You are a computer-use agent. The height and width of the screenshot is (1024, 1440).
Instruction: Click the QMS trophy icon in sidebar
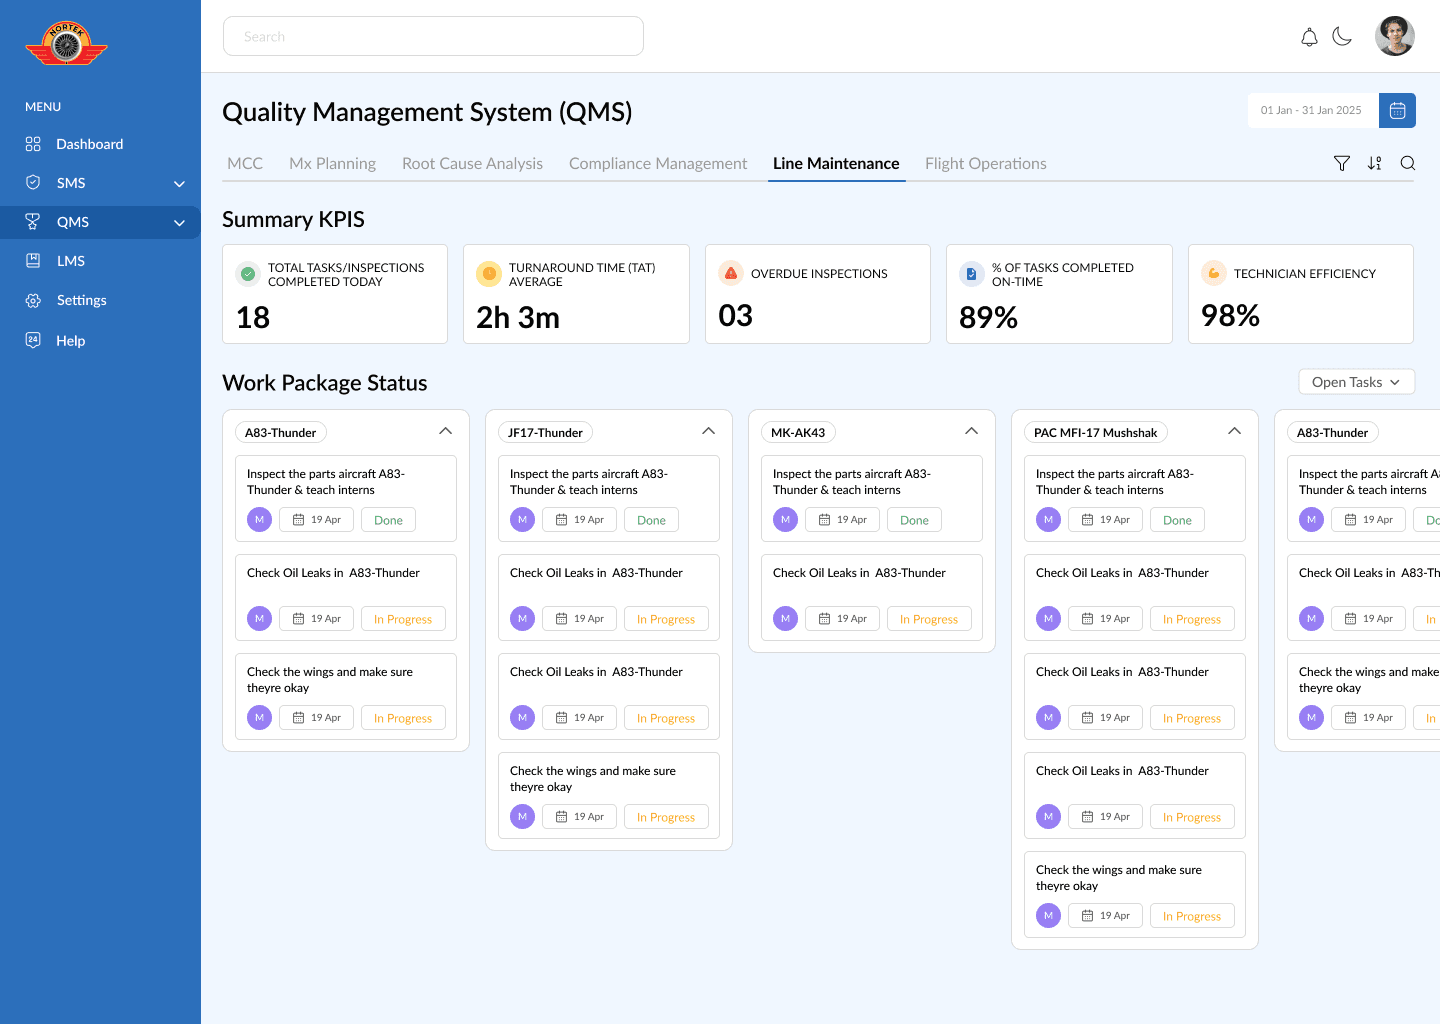click(x=33, y=222)
